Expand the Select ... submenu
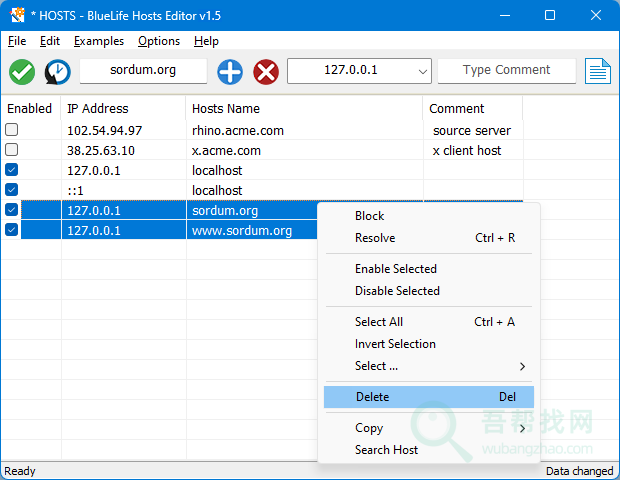Image resolution: width=620 pixels, height=480 pixels. [521, 366]
